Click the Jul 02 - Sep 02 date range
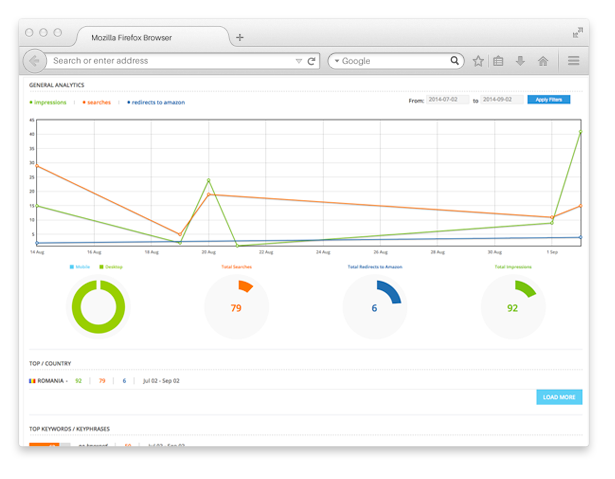 (x=161, y=381)
